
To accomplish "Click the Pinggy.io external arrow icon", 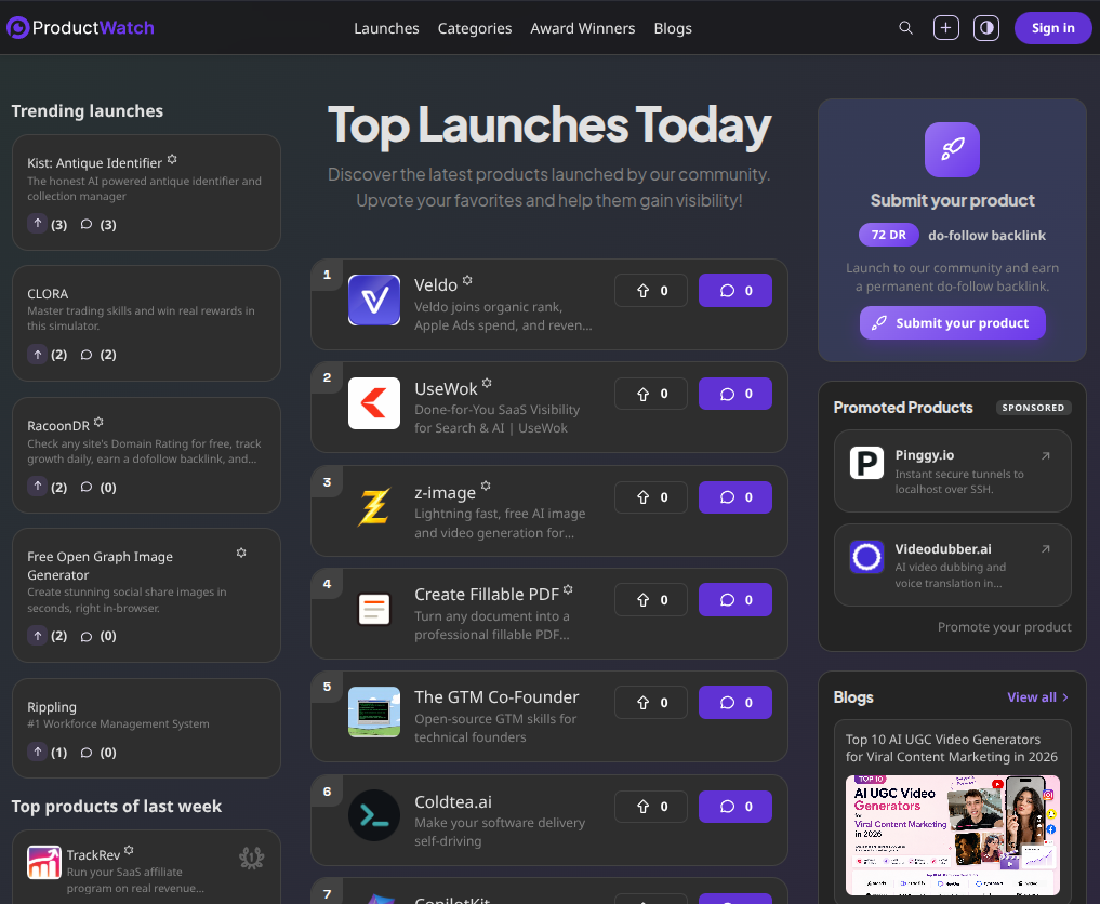I will point(1045,456).
